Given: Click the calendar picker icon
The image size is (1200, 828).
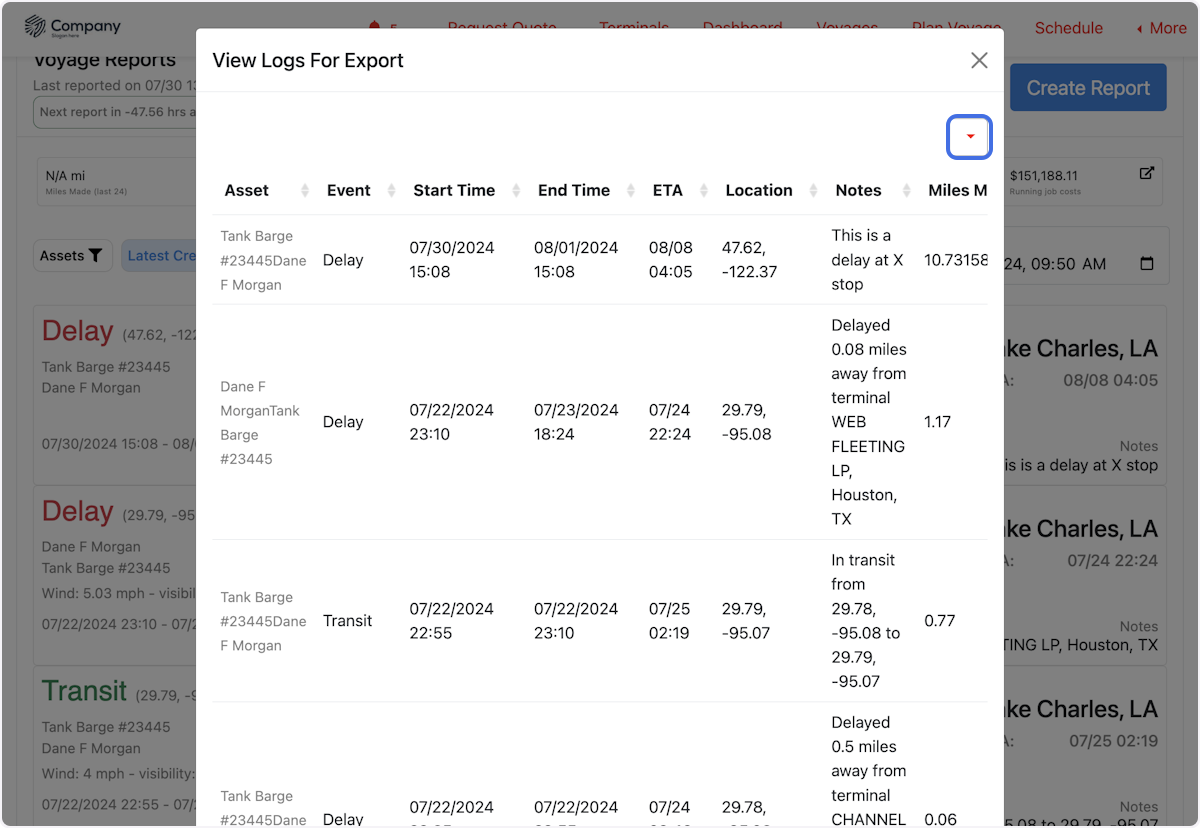Looking at the screenshot, I should tap(1146, 264).
